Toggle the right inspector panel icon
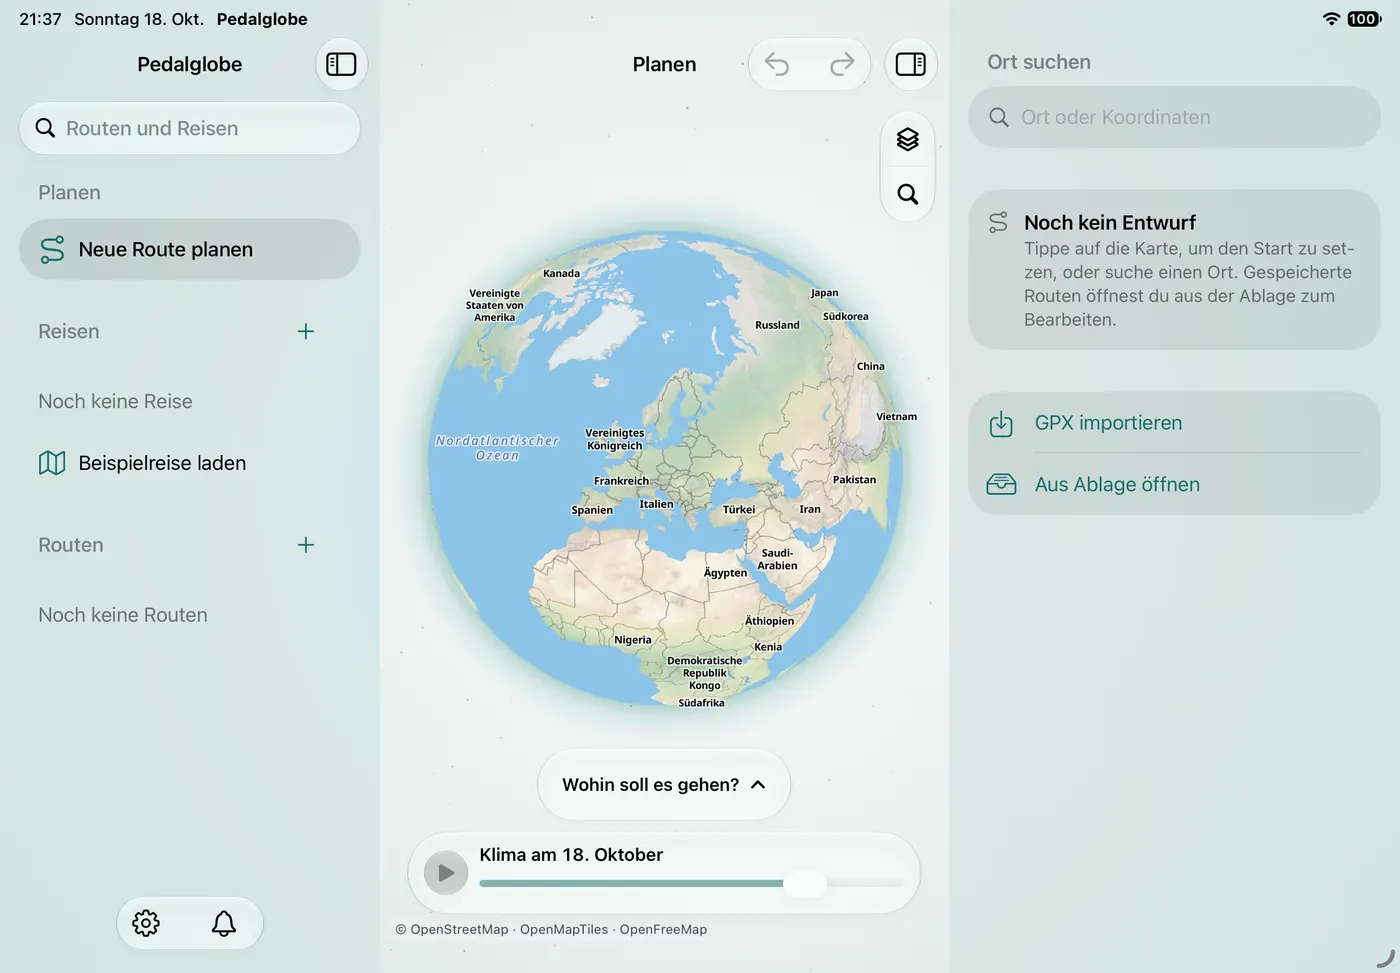This screenshot has width=1400, height=973. (x=910, y=64)
